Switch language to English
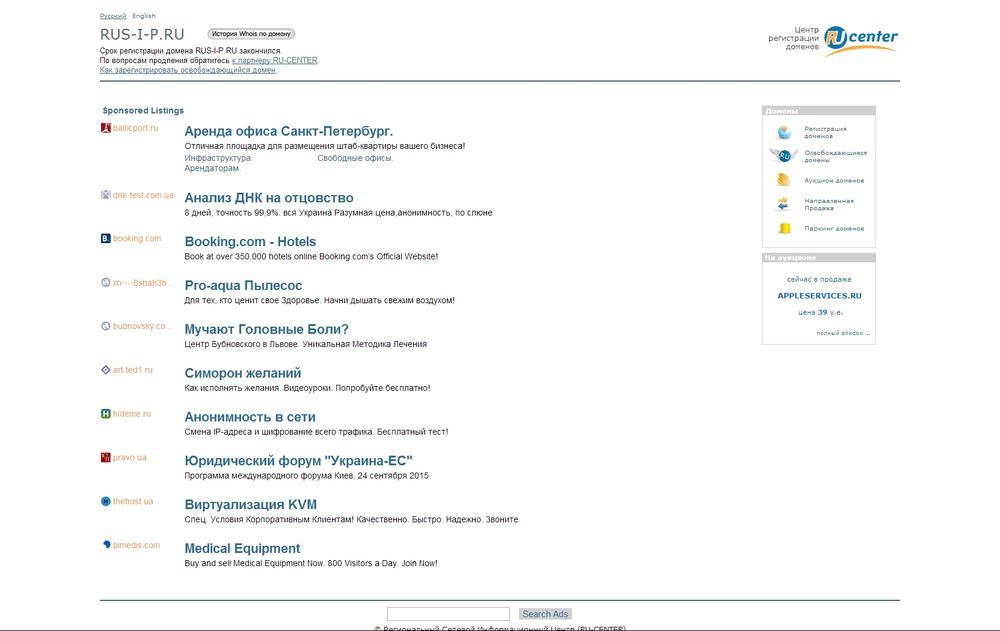This screenshot has width=1000, height=631. pos(143,16)
